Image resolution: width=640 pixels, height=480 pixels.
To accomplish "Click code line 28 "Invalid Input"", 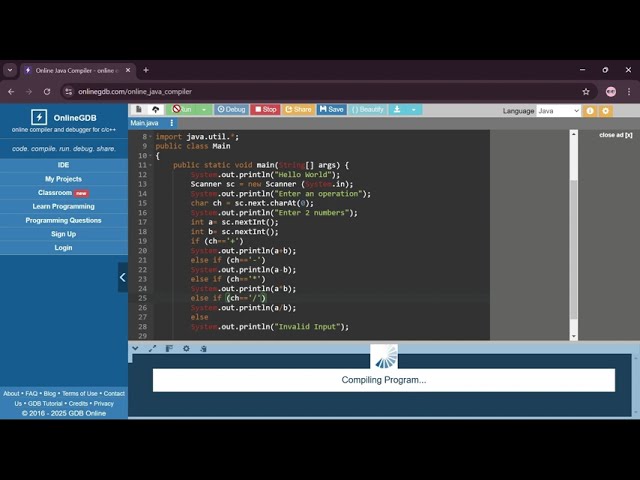I will pos(270,327).
